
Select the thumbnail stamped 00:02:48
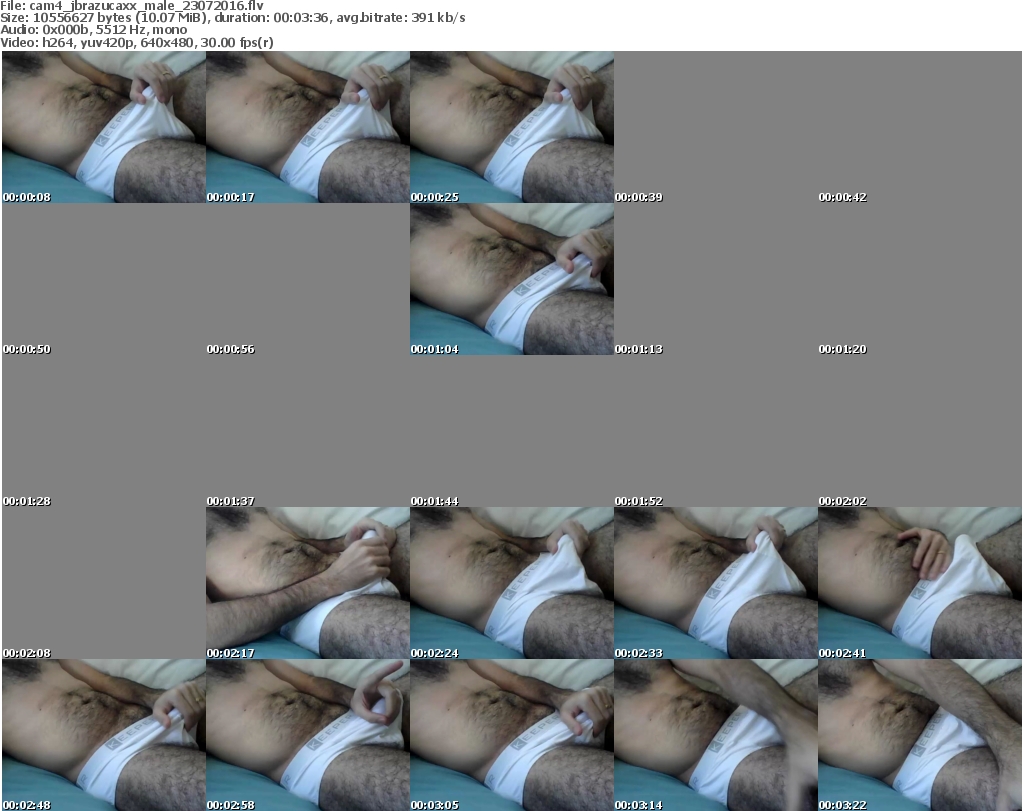point(104,735)
